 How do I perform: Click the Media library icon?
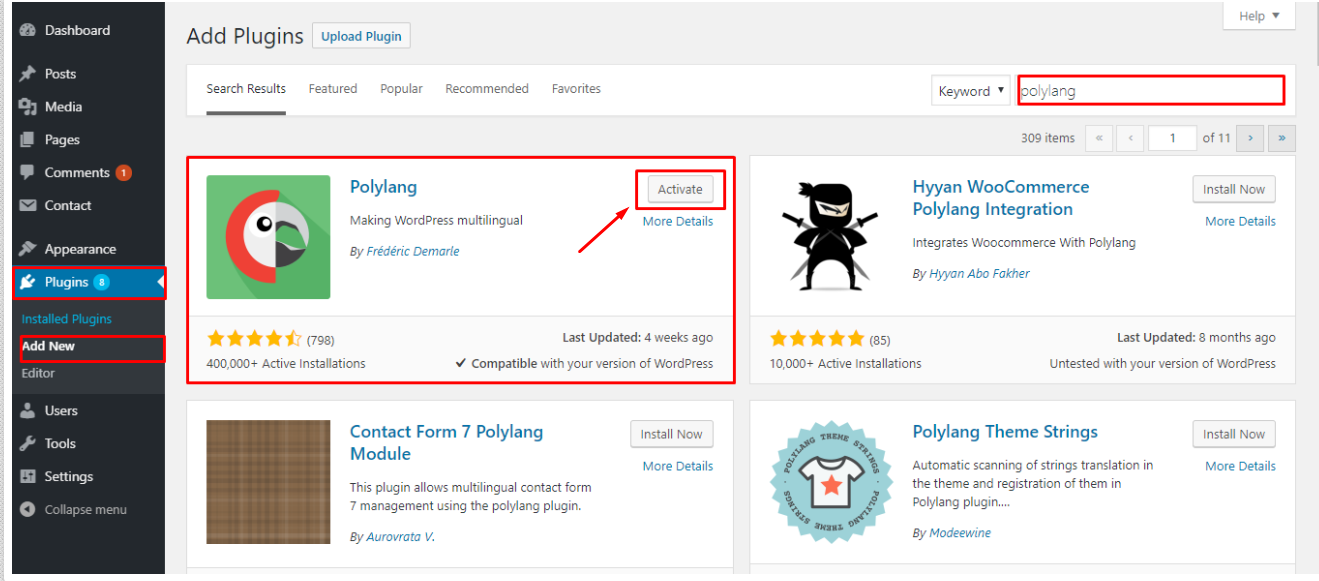[x=28, y=107]
